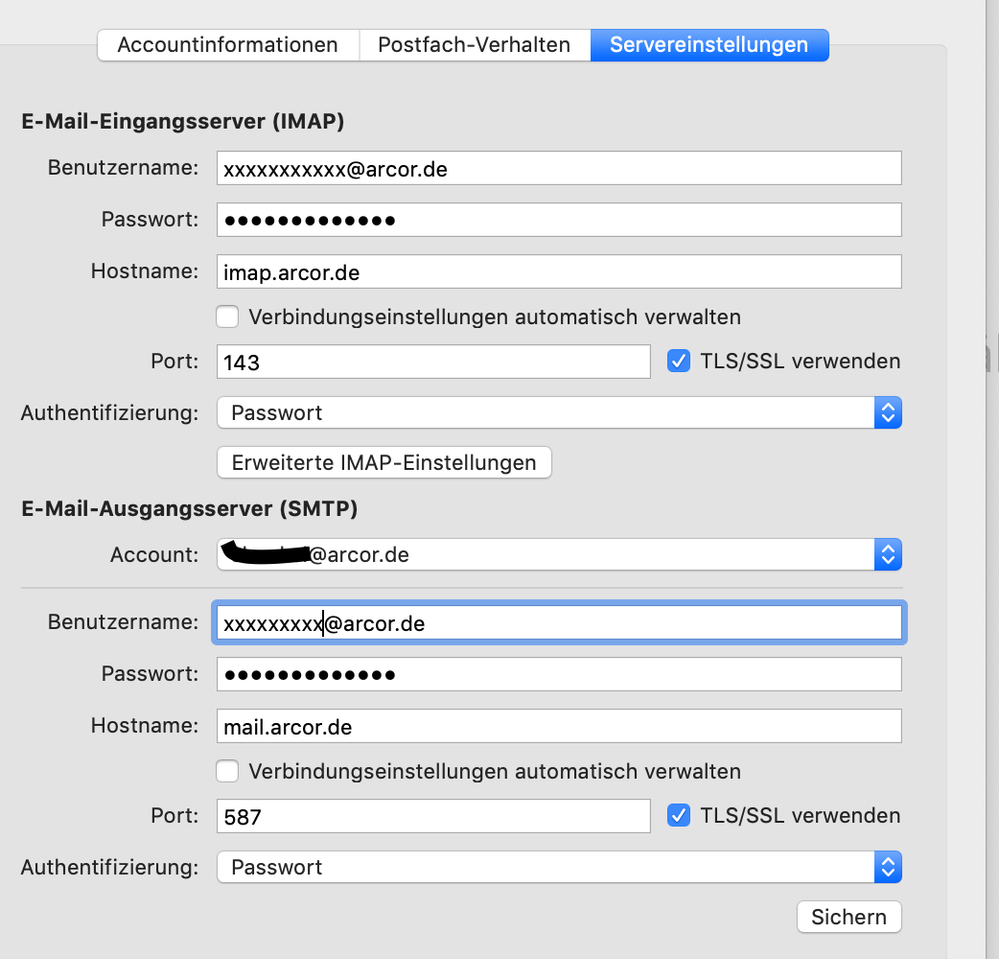Select the imap.arcor.de Hostname field
Viewport: 999px width, 959px height.
[x=558, y=271]
